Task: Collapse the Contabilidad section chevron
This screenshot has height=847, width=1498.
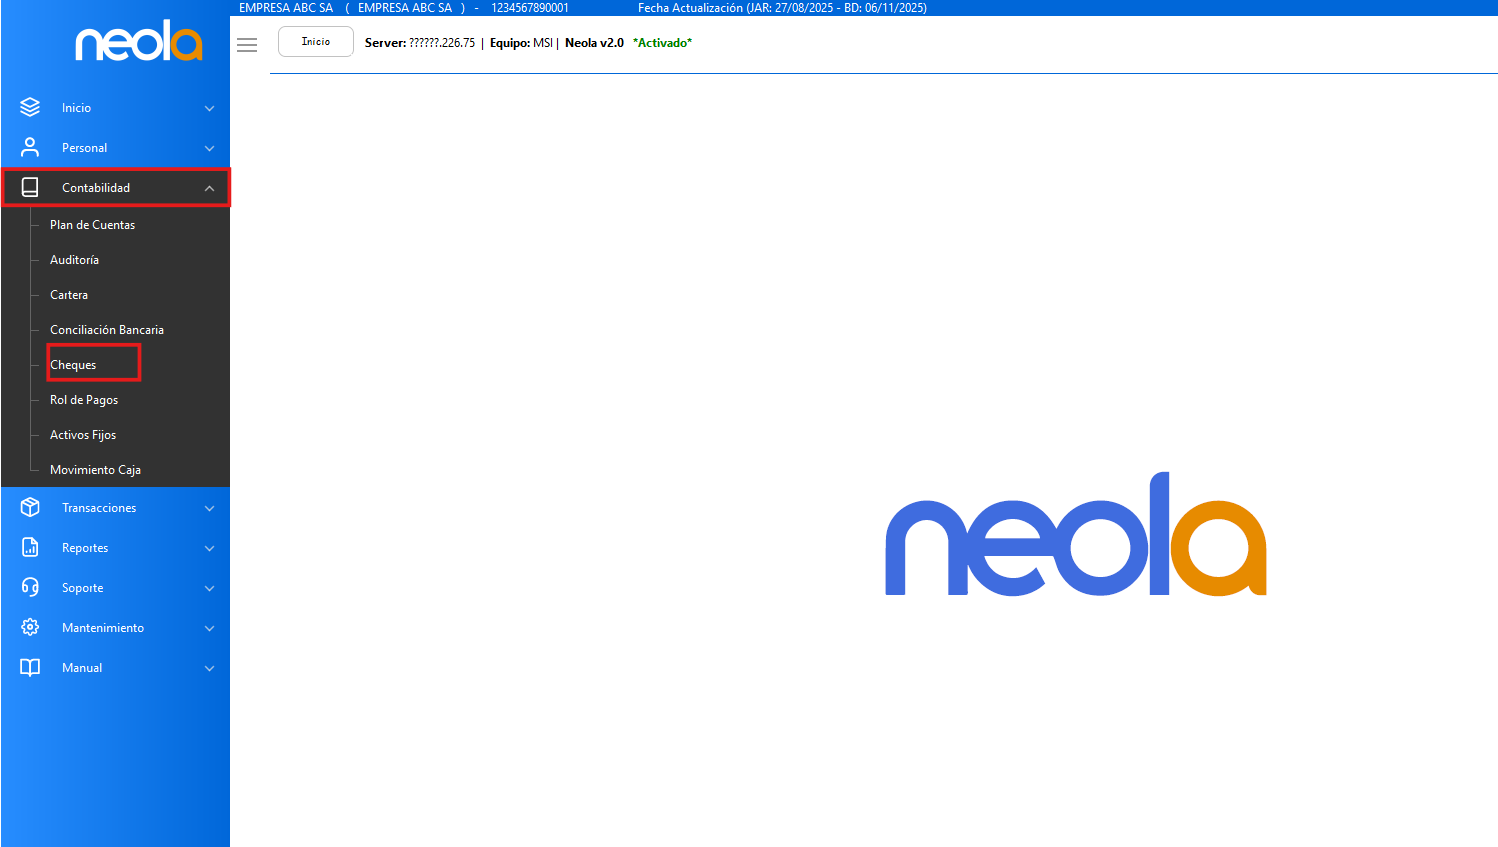Action: pyautogui.click(x=209, y=188)
